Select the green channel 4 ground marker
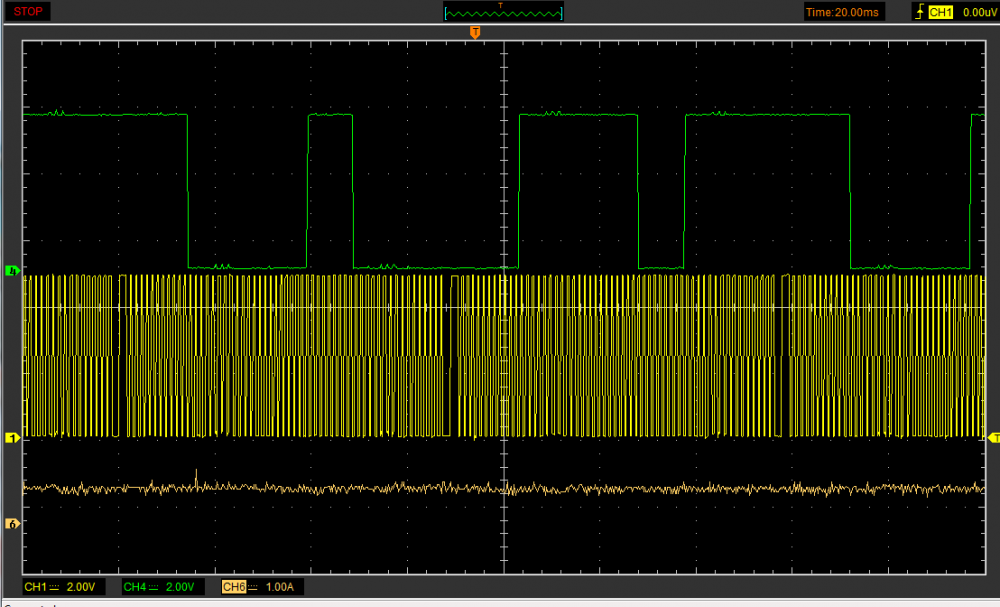Screen dimensions: 1000x607 coord(12,271)
